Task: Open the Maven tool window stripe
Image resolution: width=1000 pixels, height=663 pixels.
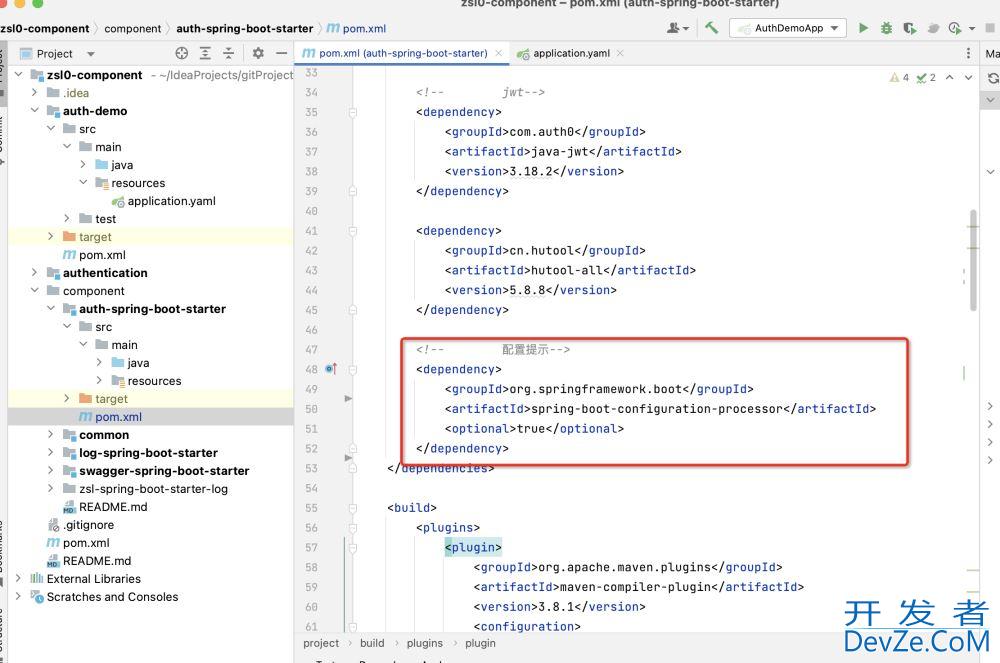Action: (x=992, y=54)
